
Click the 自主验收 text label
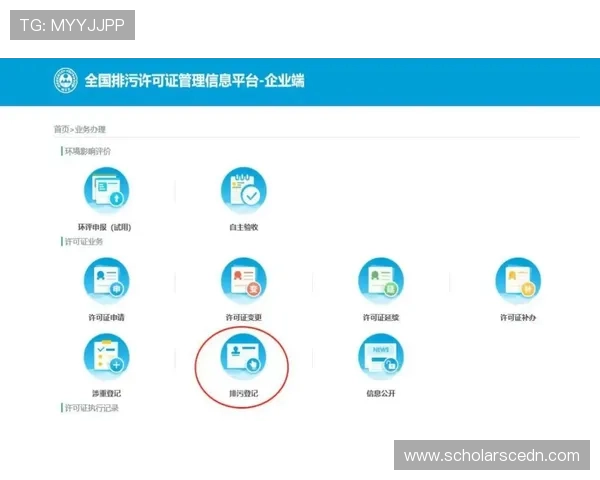[x=244, y=227]
